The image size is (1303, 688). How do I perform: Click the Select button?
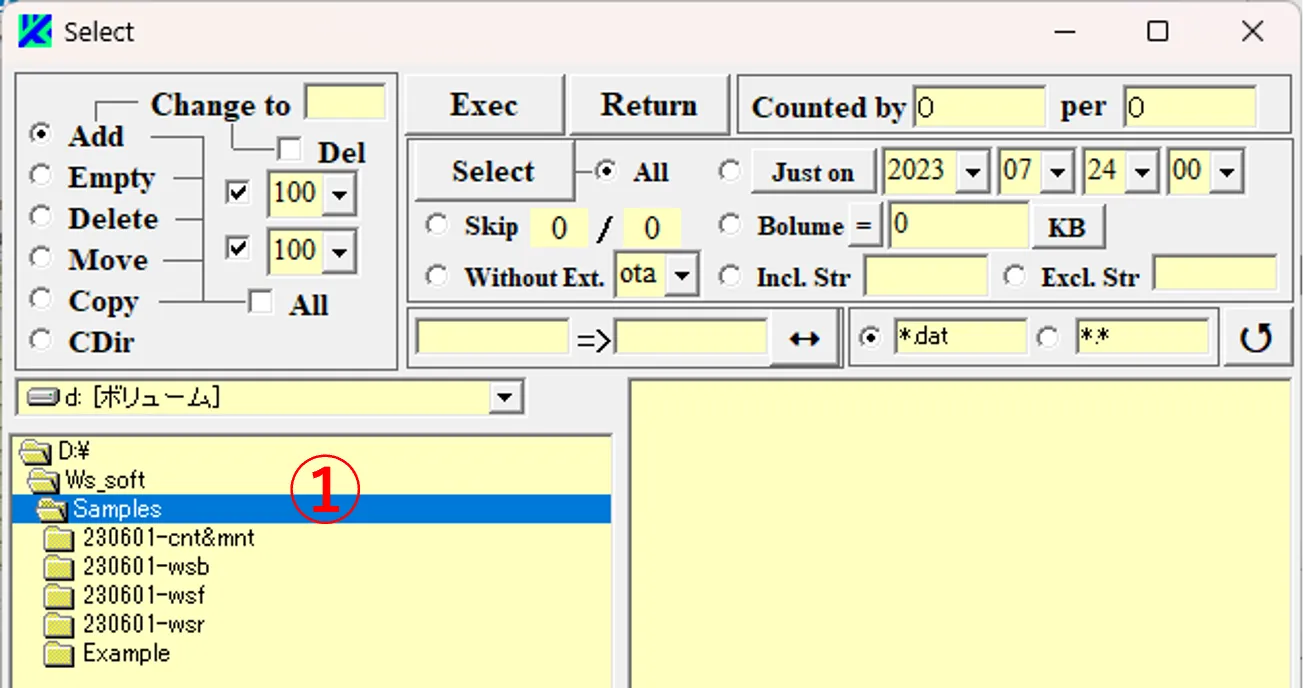pos(493,171)
